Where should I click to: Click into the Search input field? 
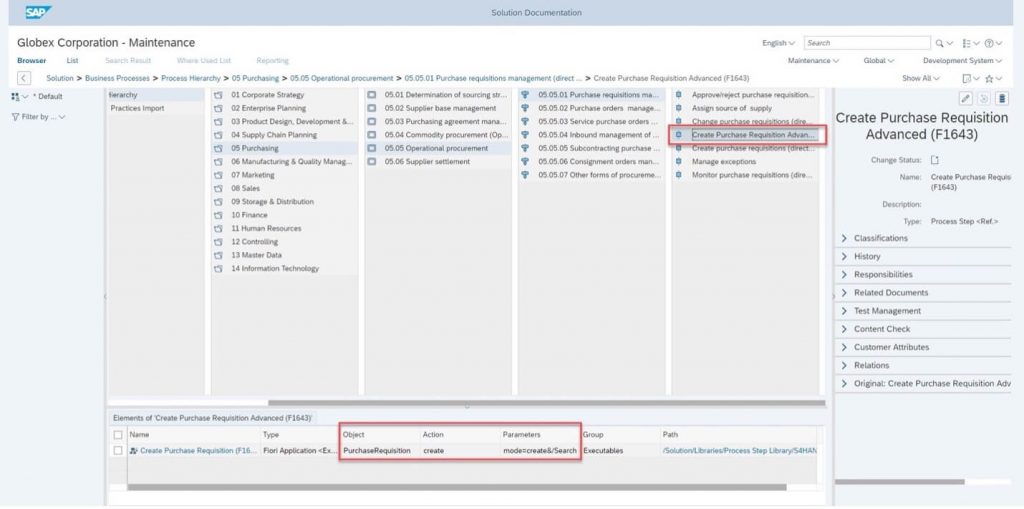click(867, 43)
